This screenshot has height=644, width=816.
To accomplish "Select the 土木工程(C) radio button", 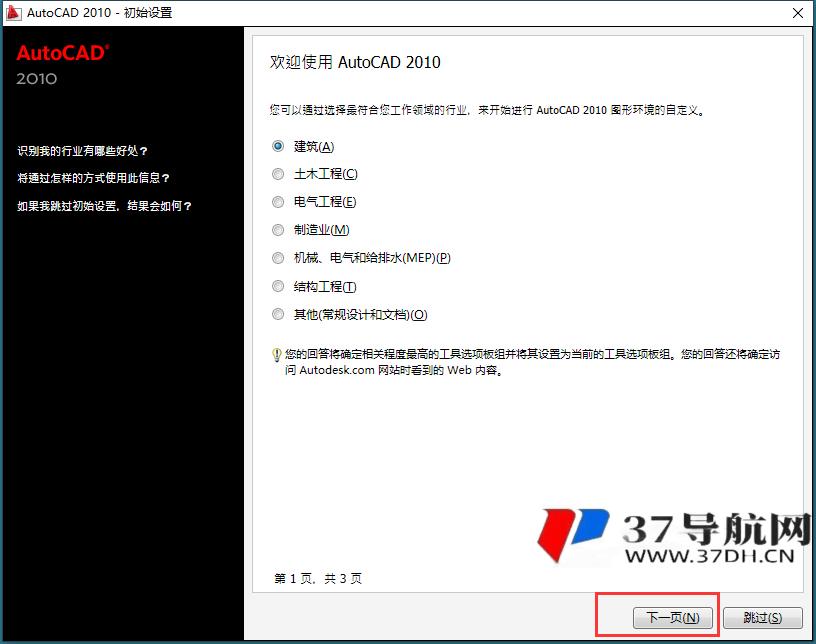I will [278, 173].
